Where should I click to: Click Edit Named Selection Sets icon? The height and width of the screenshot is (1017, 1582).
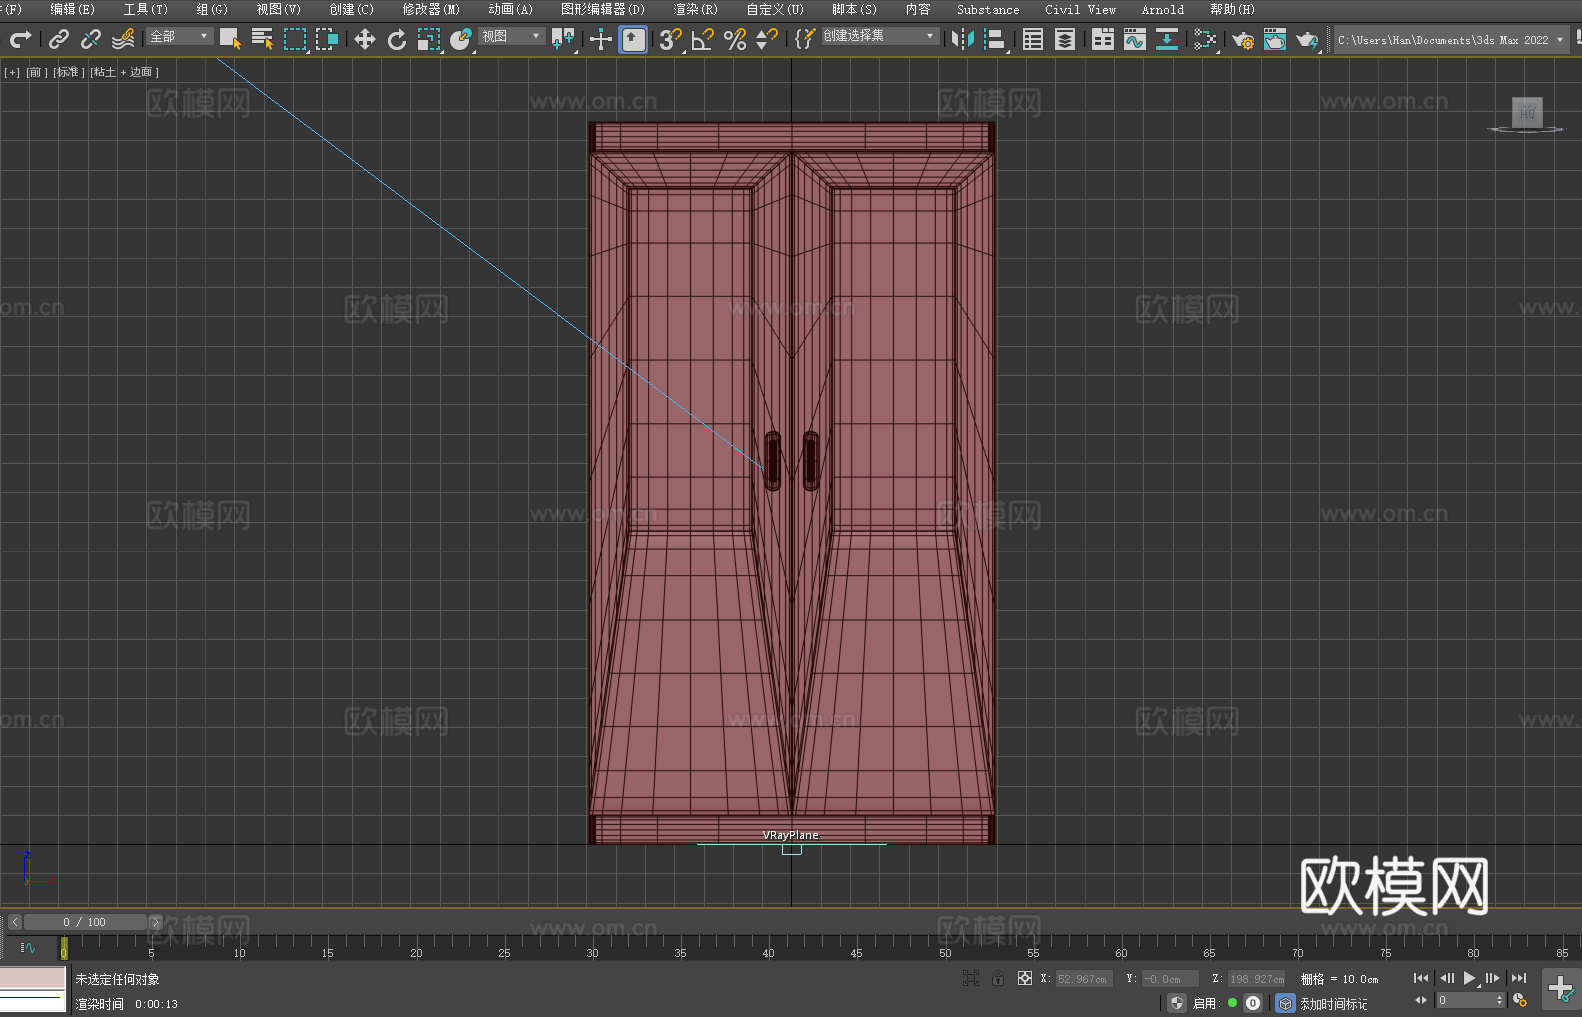[805, 39]
